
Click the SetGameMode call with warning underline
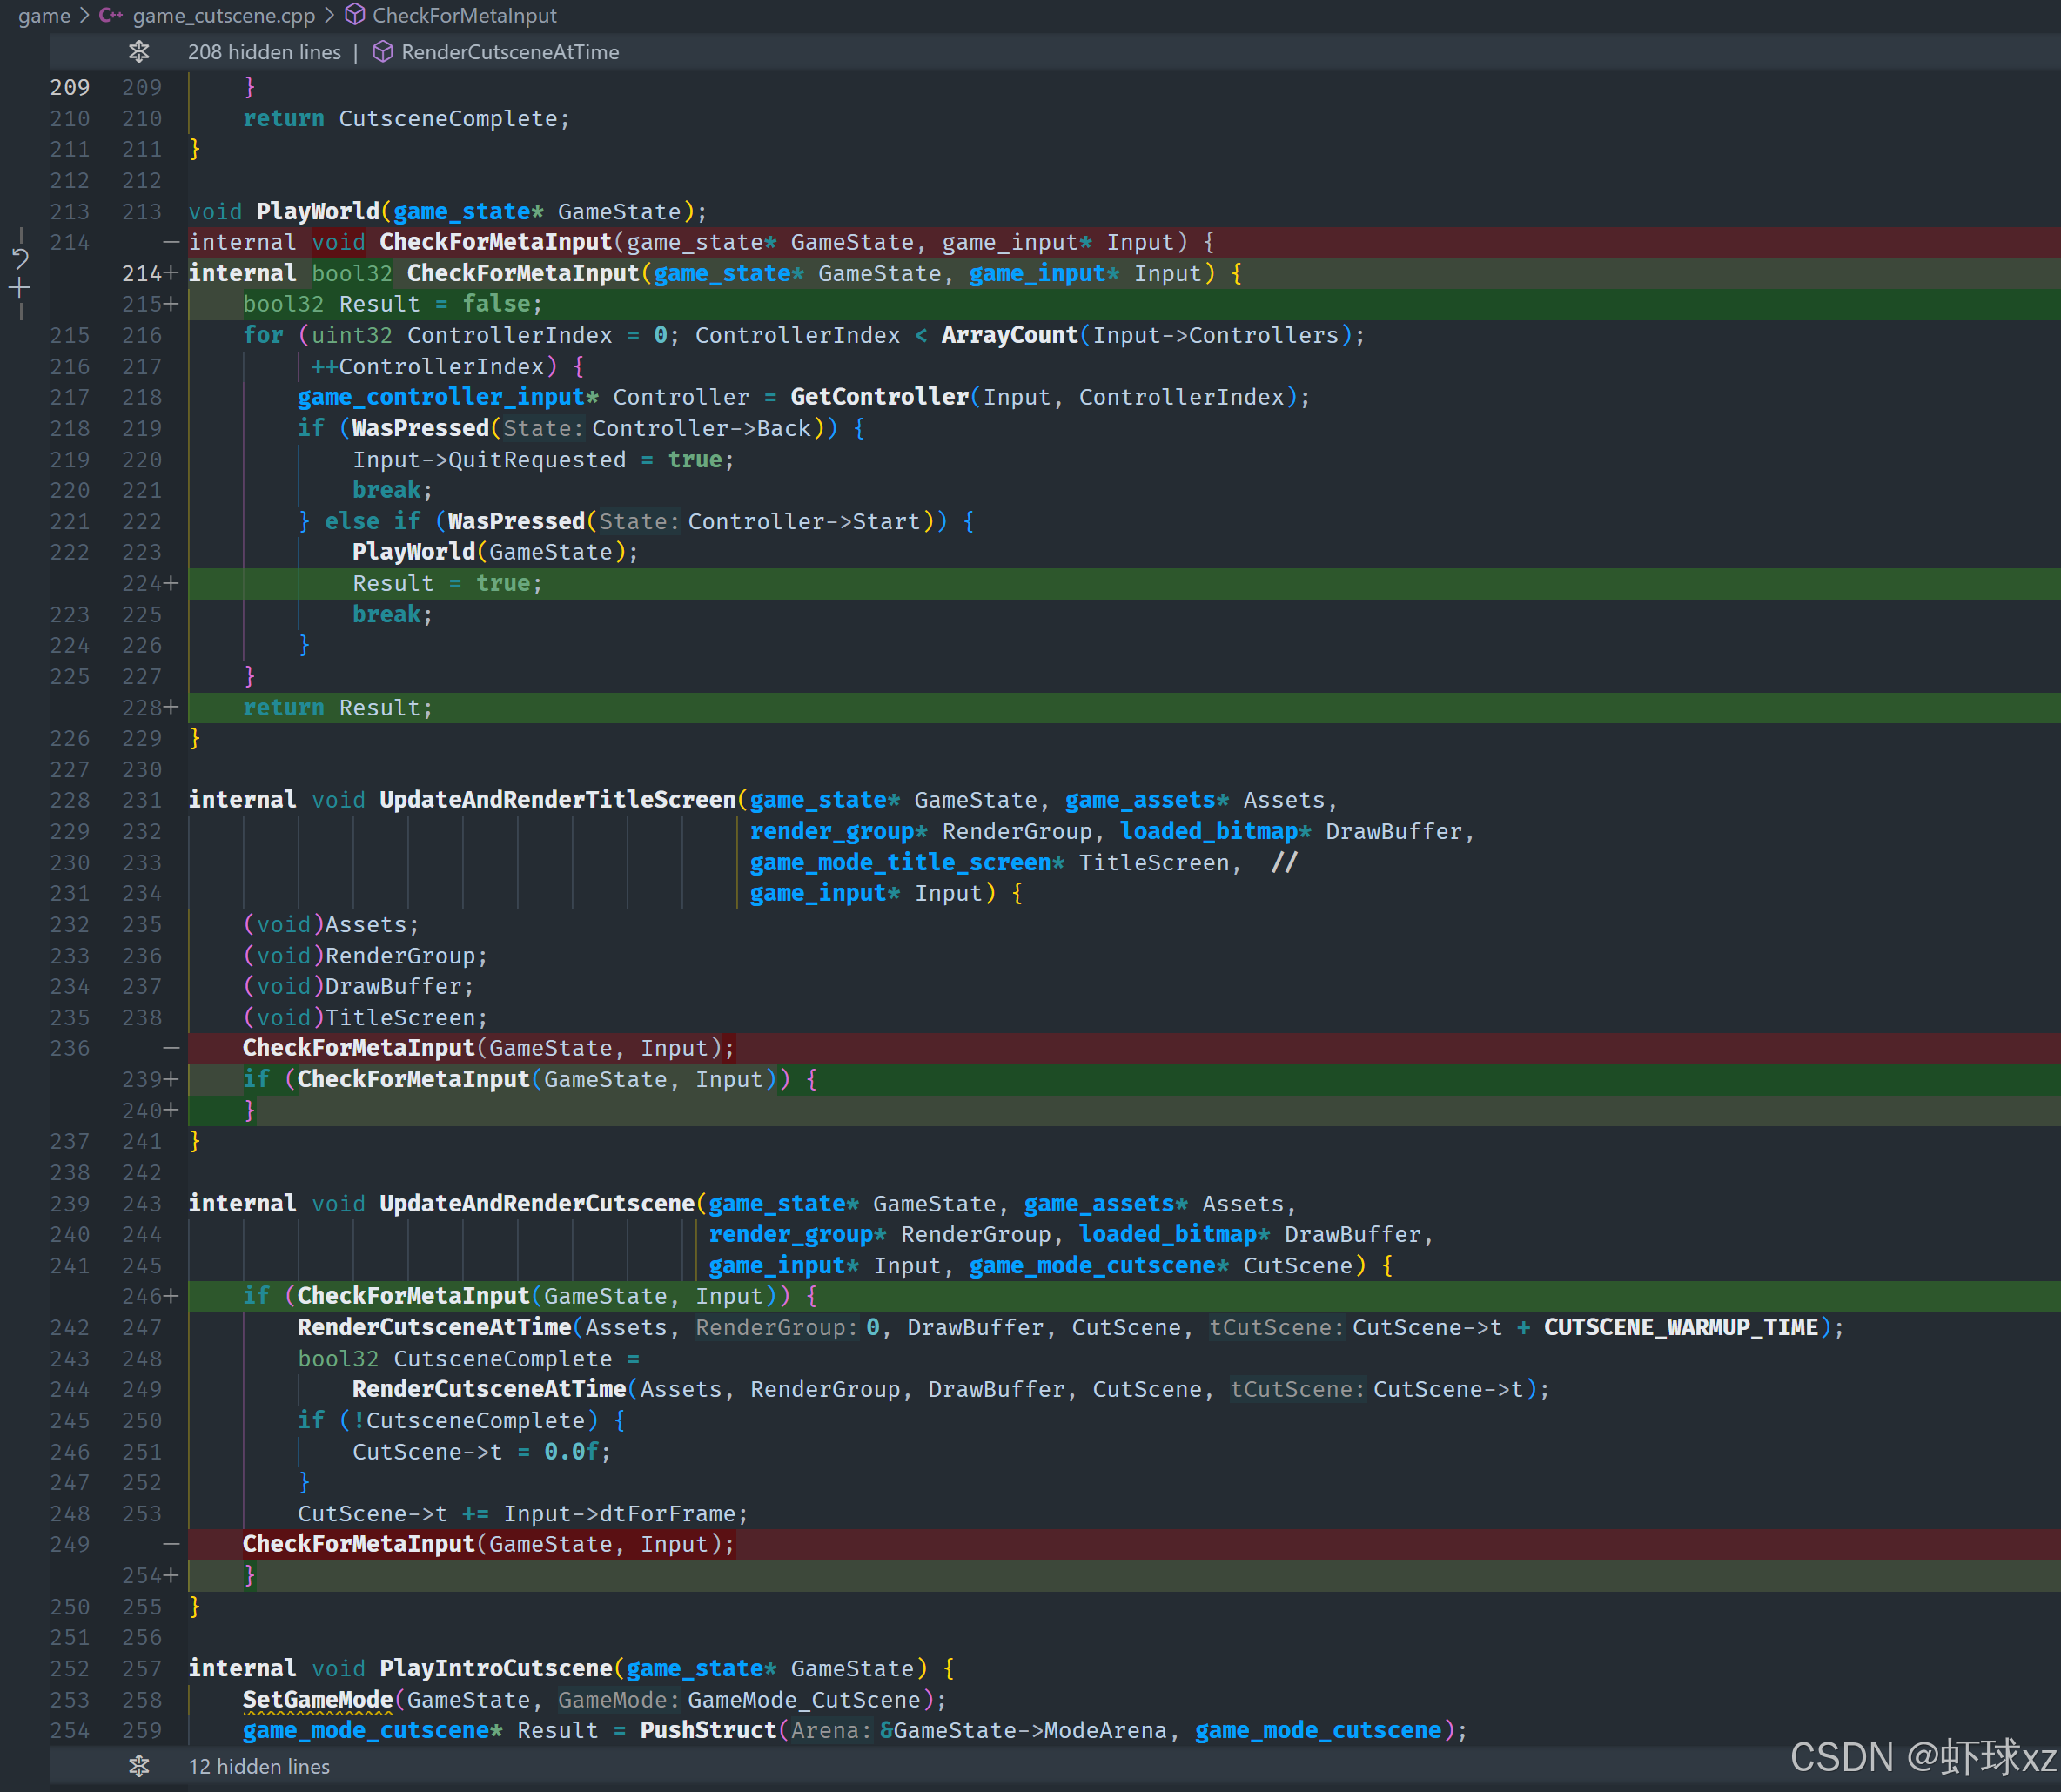pos(317,1699)
